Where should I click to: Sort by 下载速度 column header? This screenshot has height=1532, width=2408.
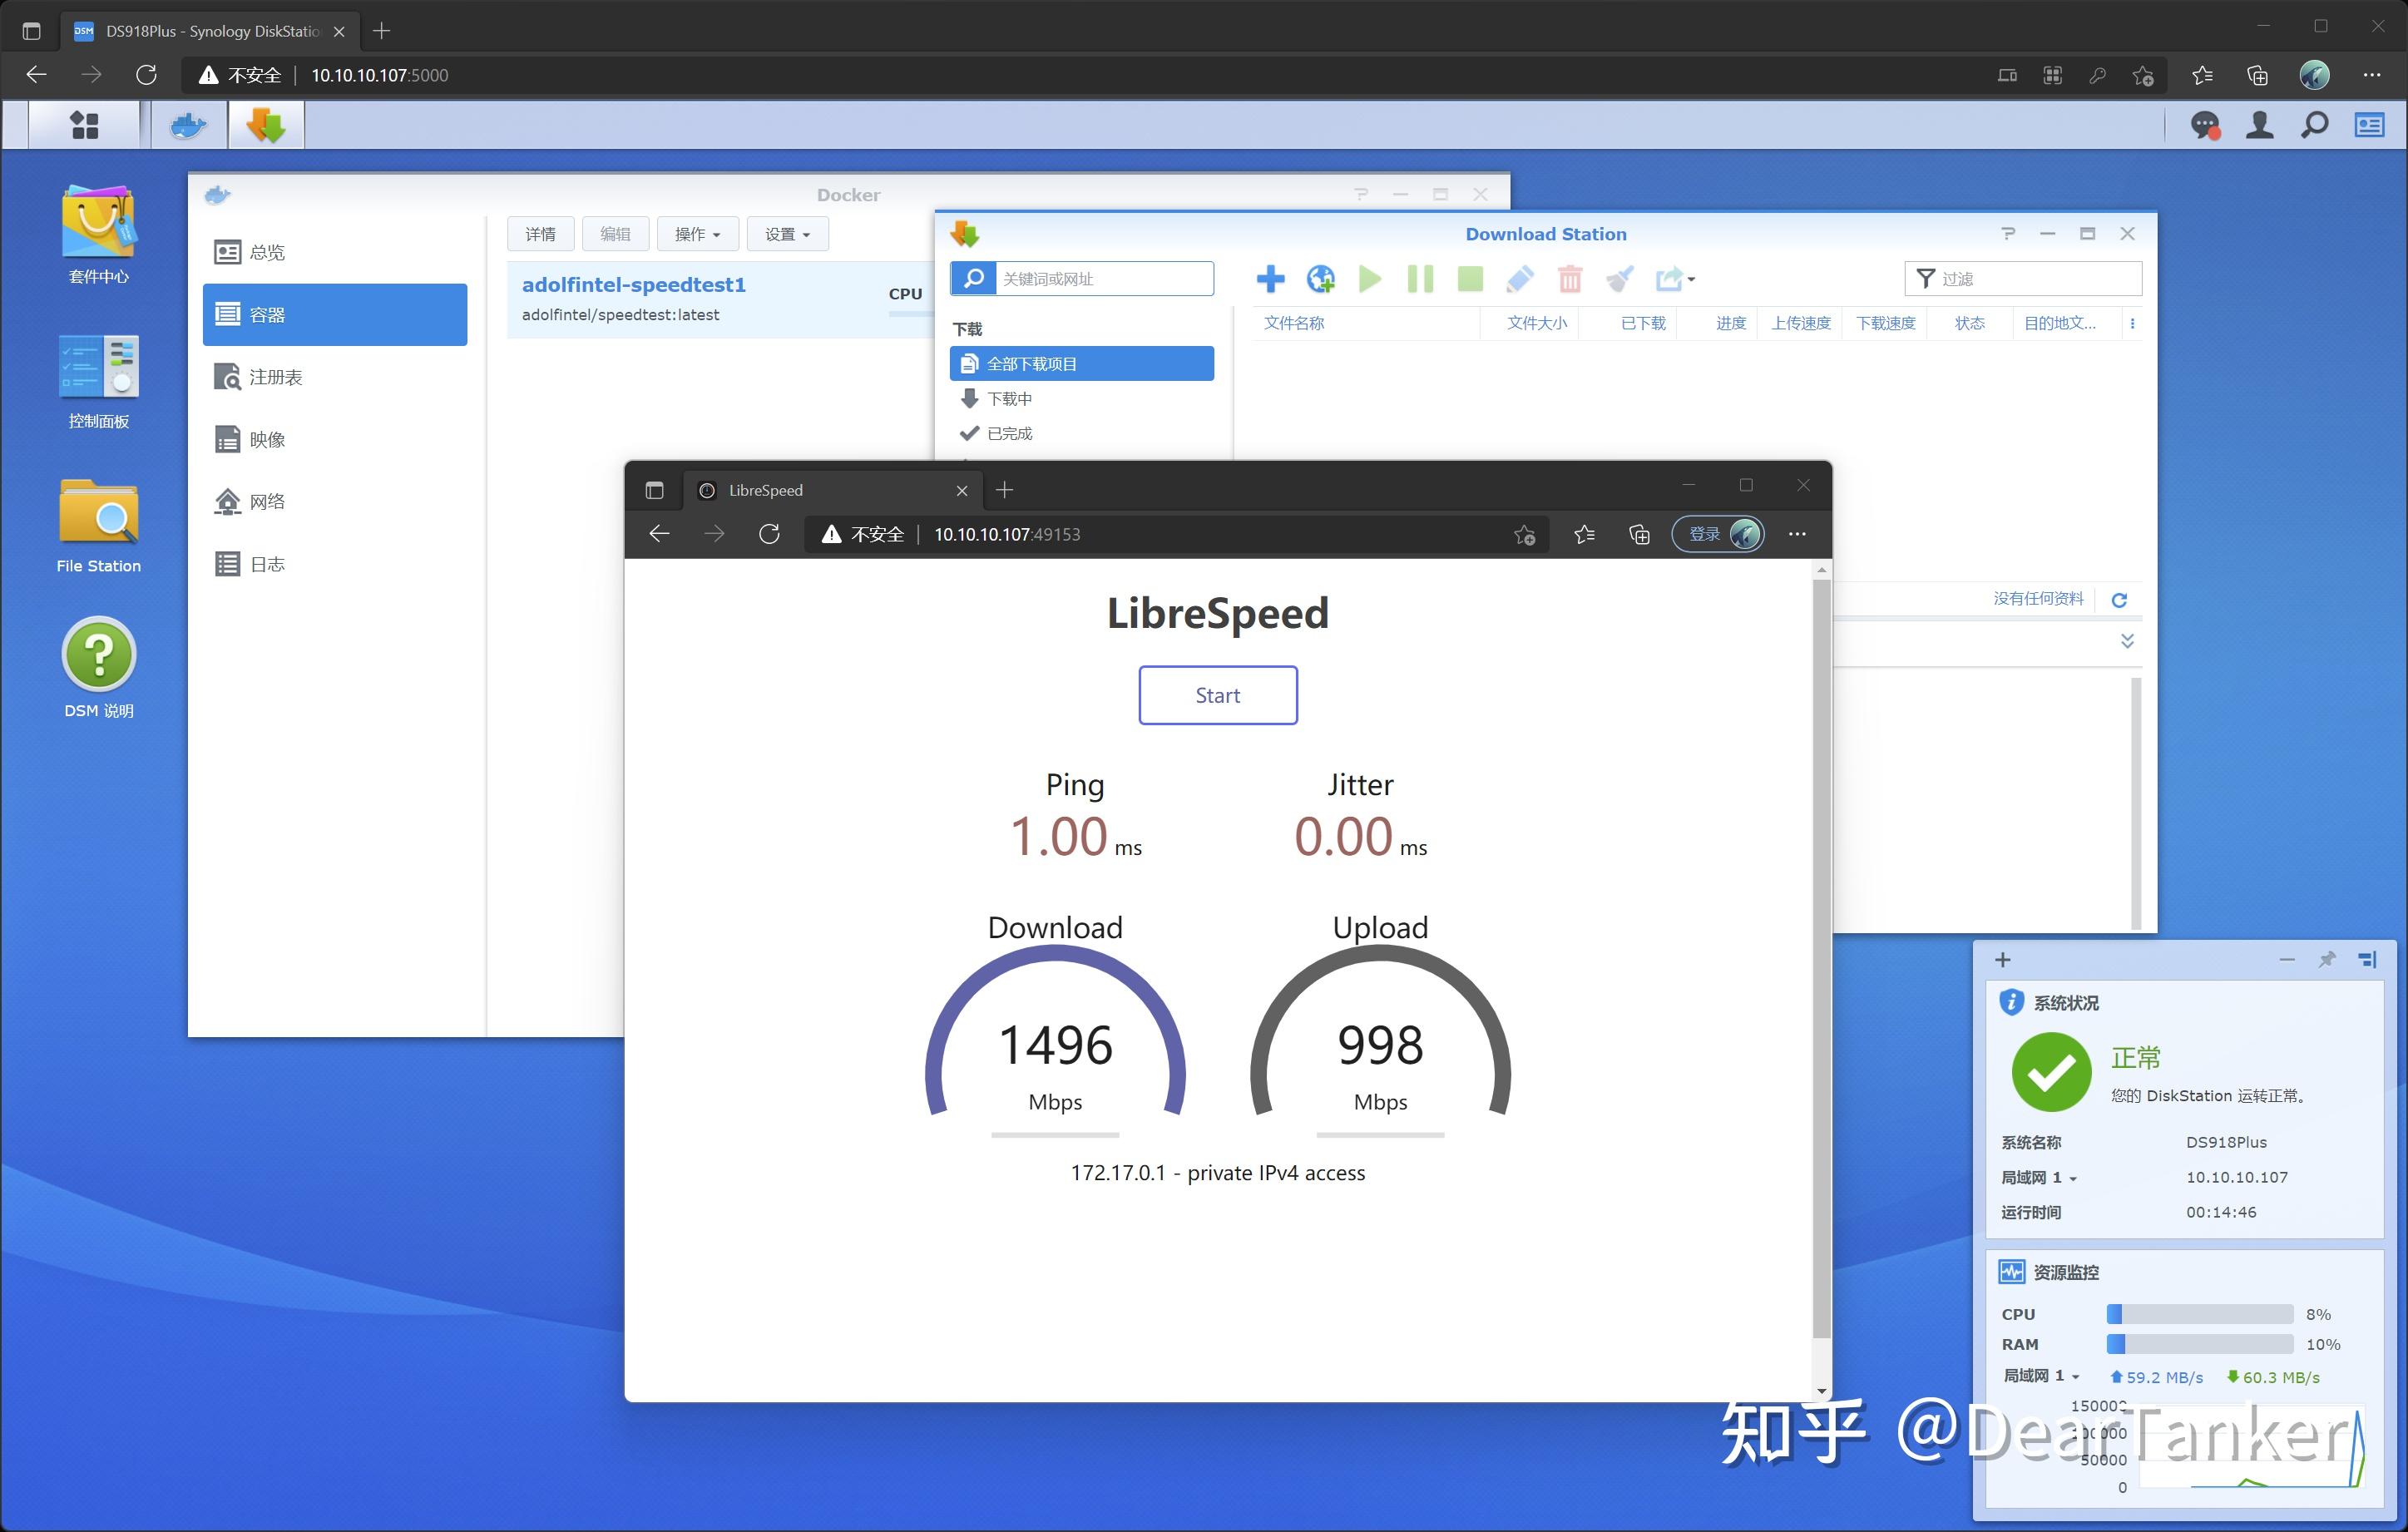coord(1885,323)
